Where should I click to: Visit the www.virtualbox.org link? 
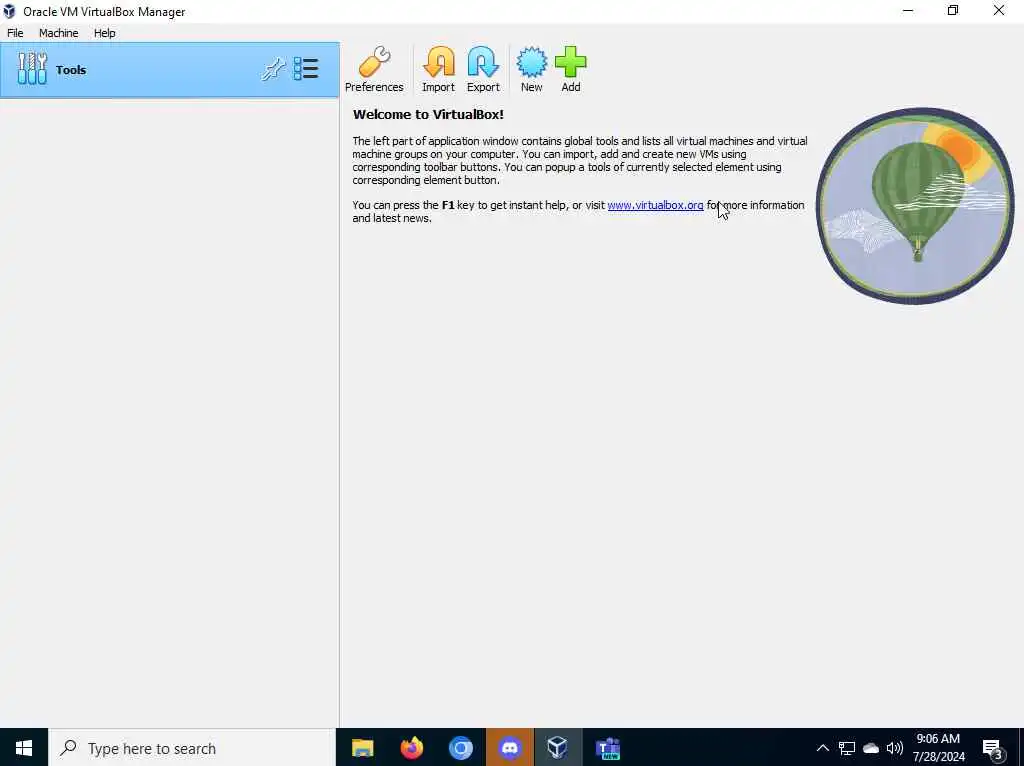[655, 205]
